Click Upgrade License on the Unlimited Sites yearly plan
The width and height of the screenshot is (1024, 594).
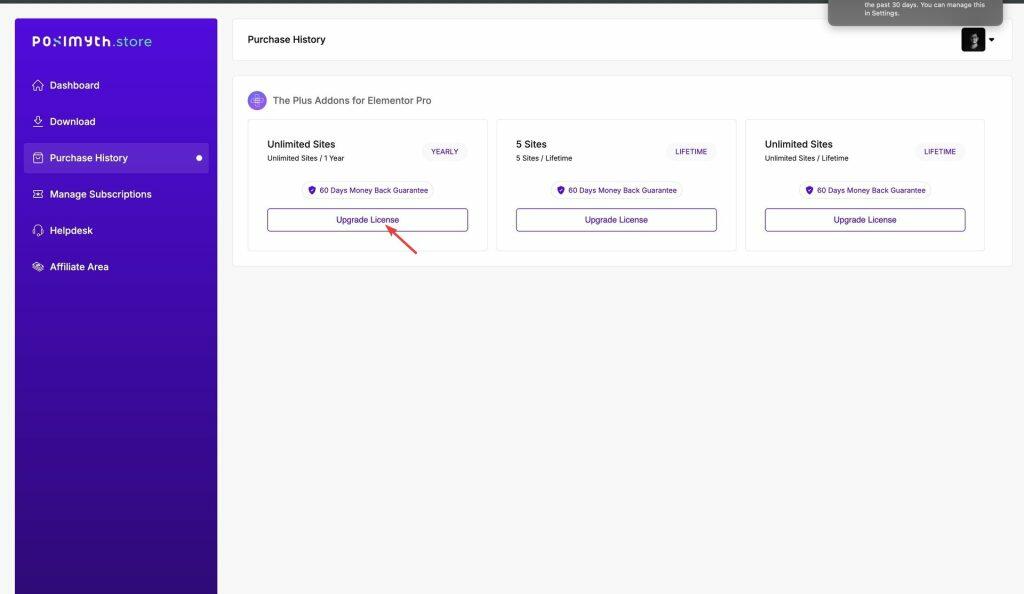click(367, 219)
